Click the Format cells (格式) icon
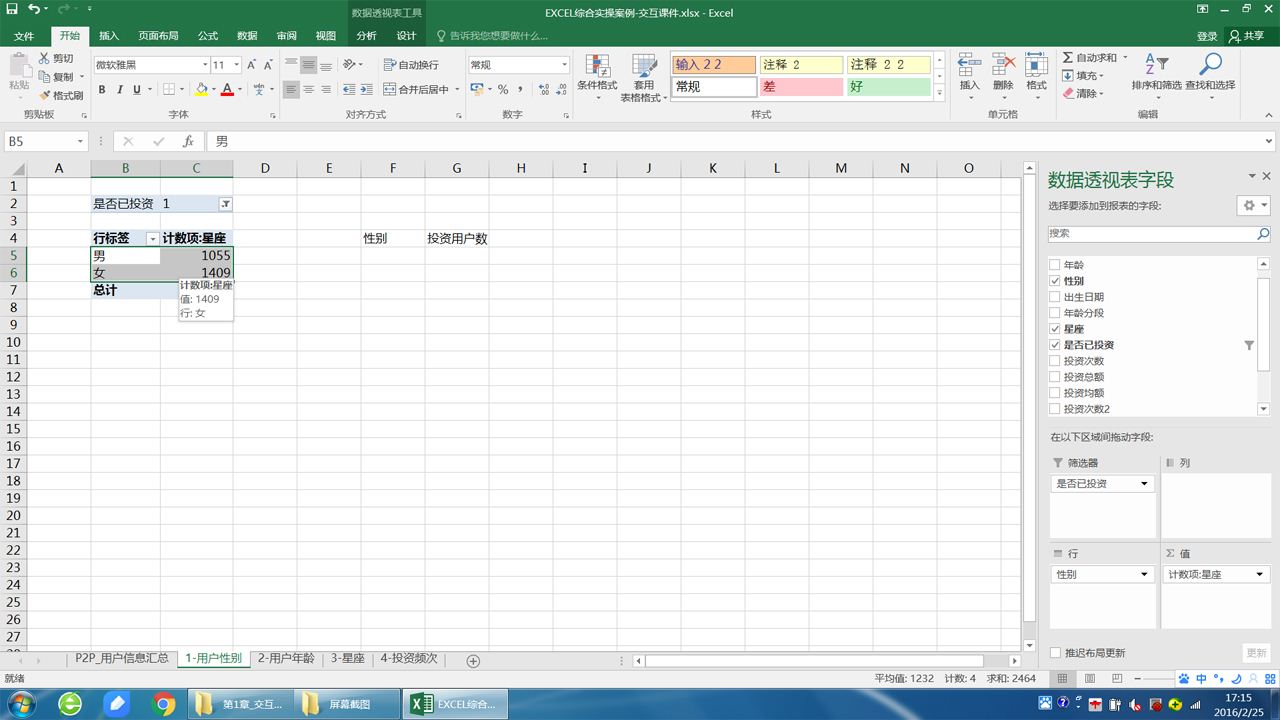This screenshot has height=720, width=1280. pos(1036,66)
